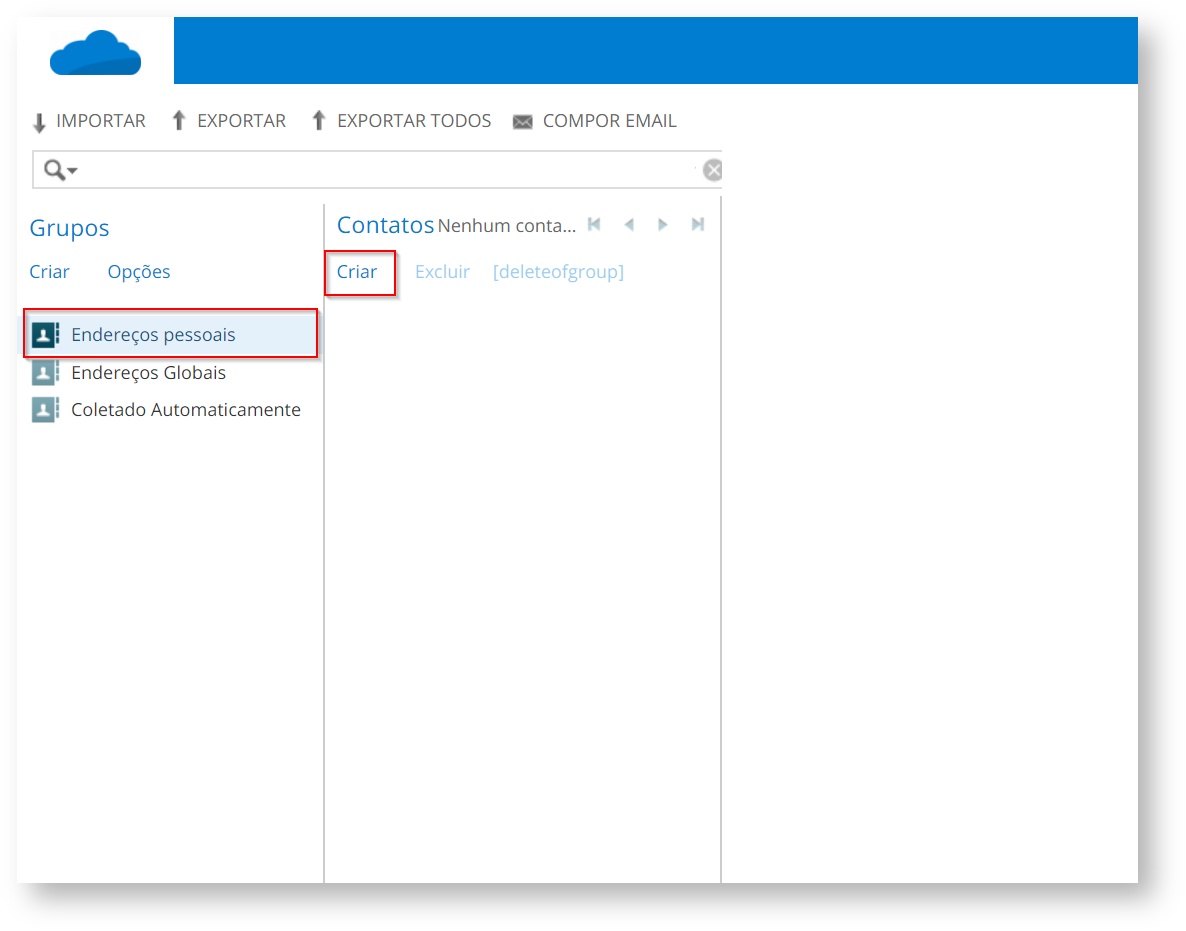
Task: Click the Exportar Todos arrow icon
Action: [x=319, y=121]
